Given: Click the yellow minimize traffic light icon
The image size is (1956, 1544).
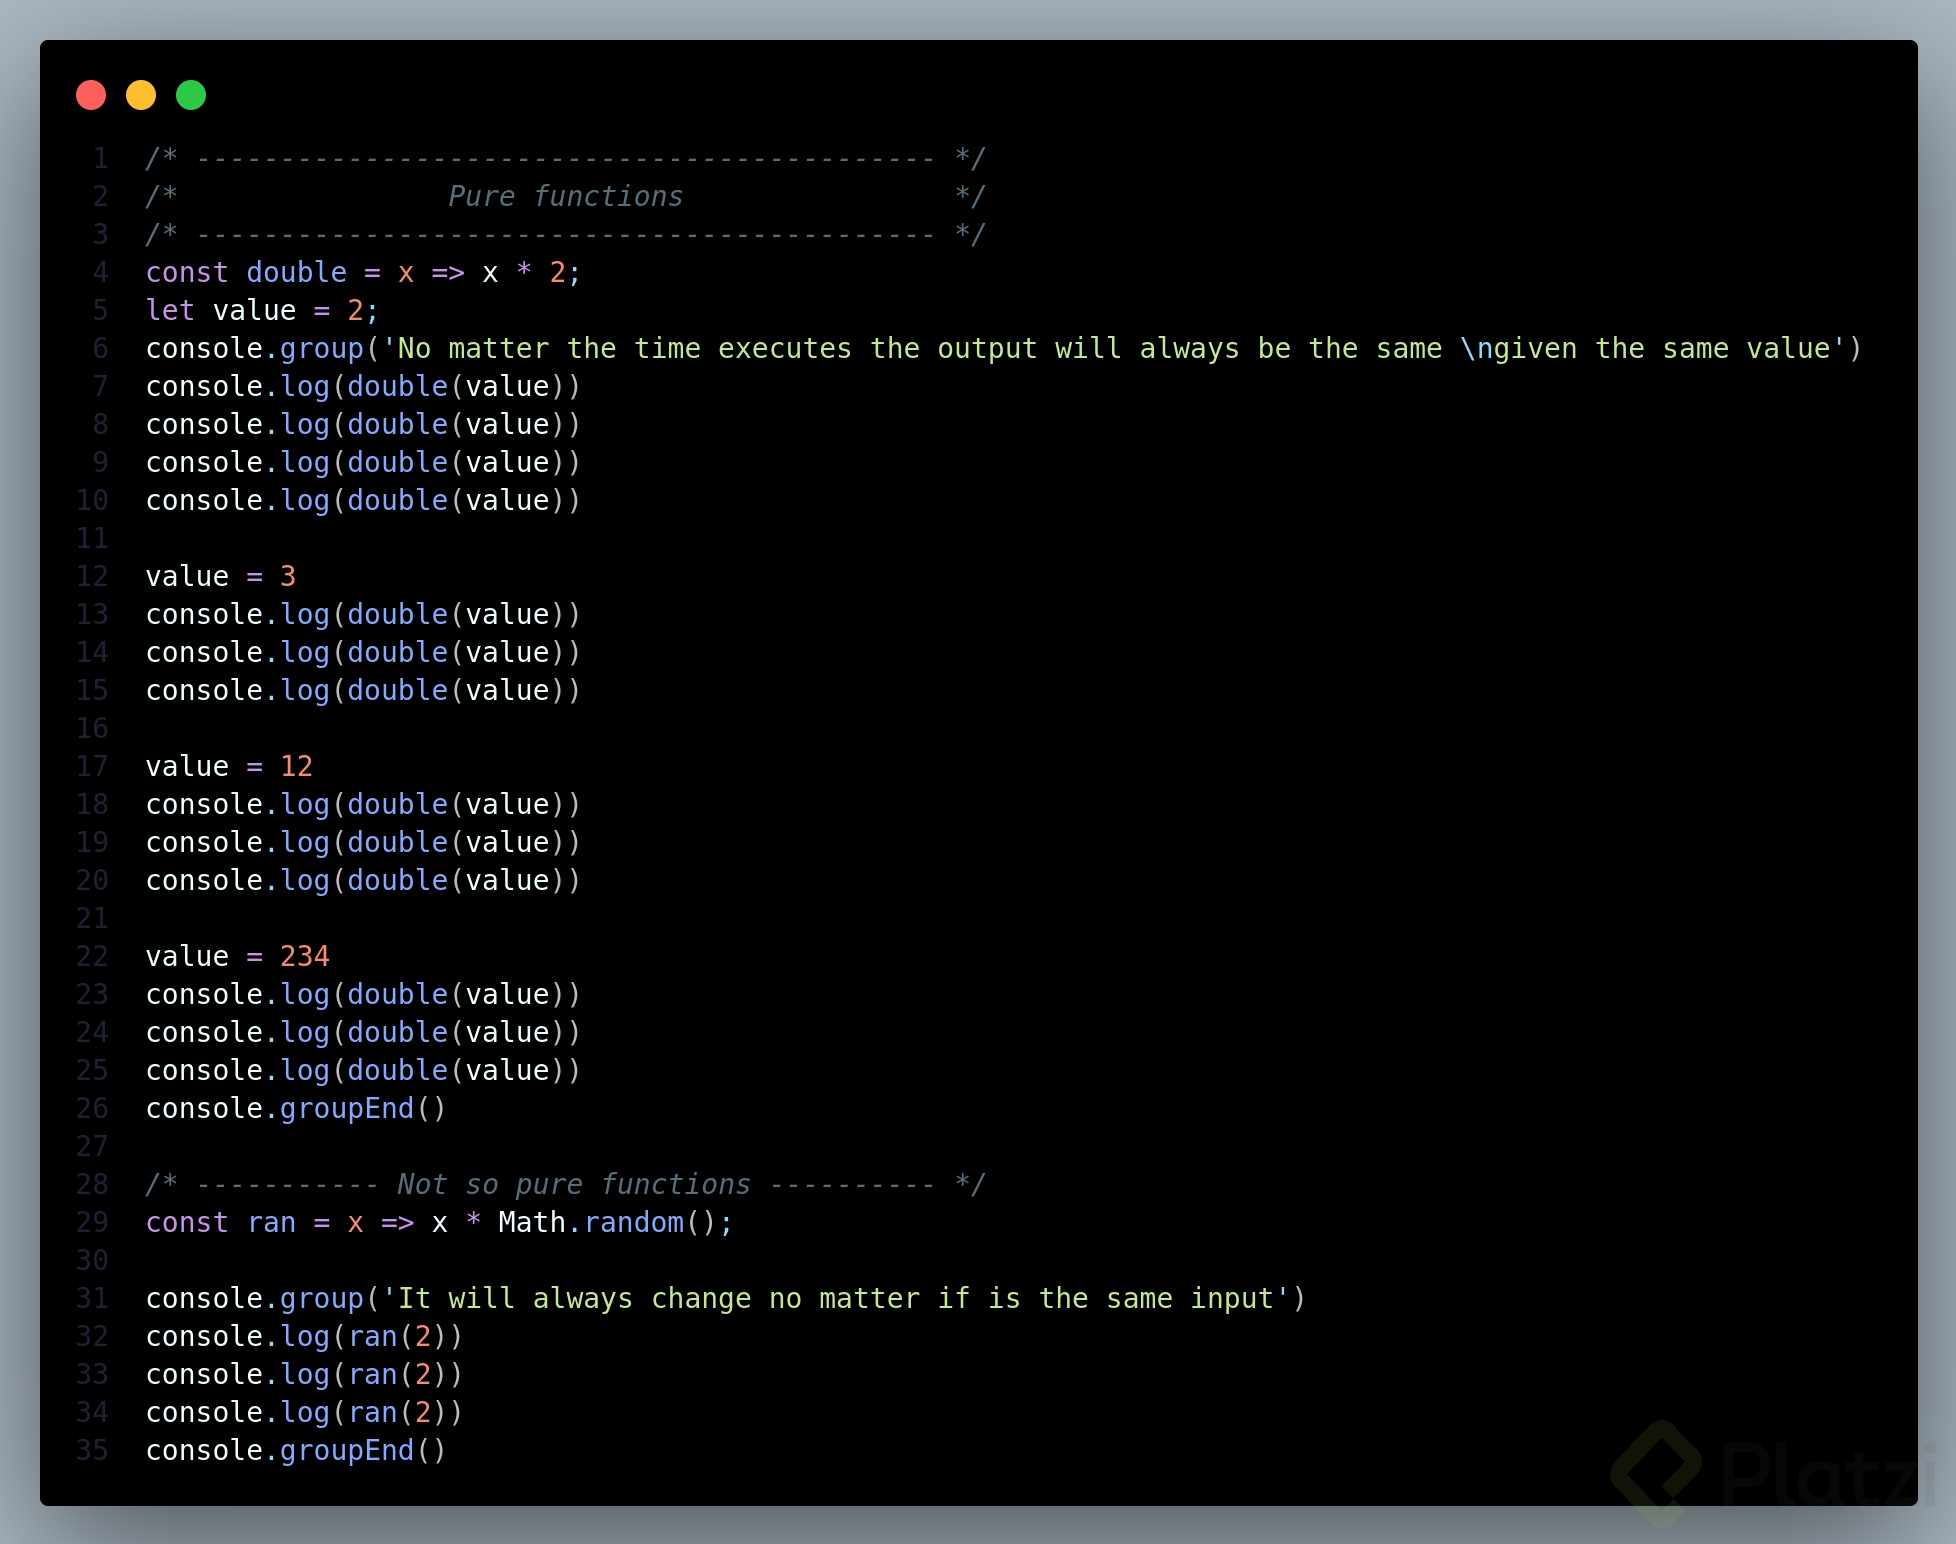Looking at the screenshot, I should tap(141, 95).
